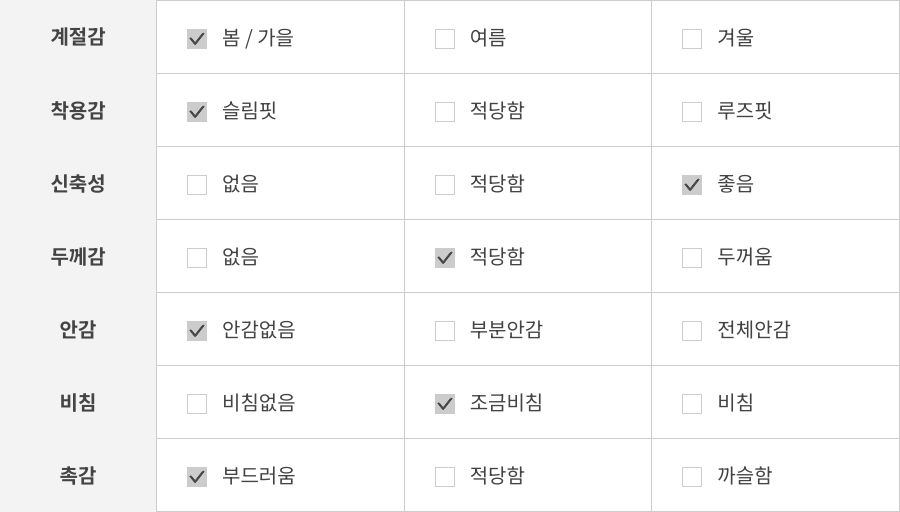Check the 까슬함 checkbox
This screenshot has width=900, height=512.
click(x=692, y=477)
